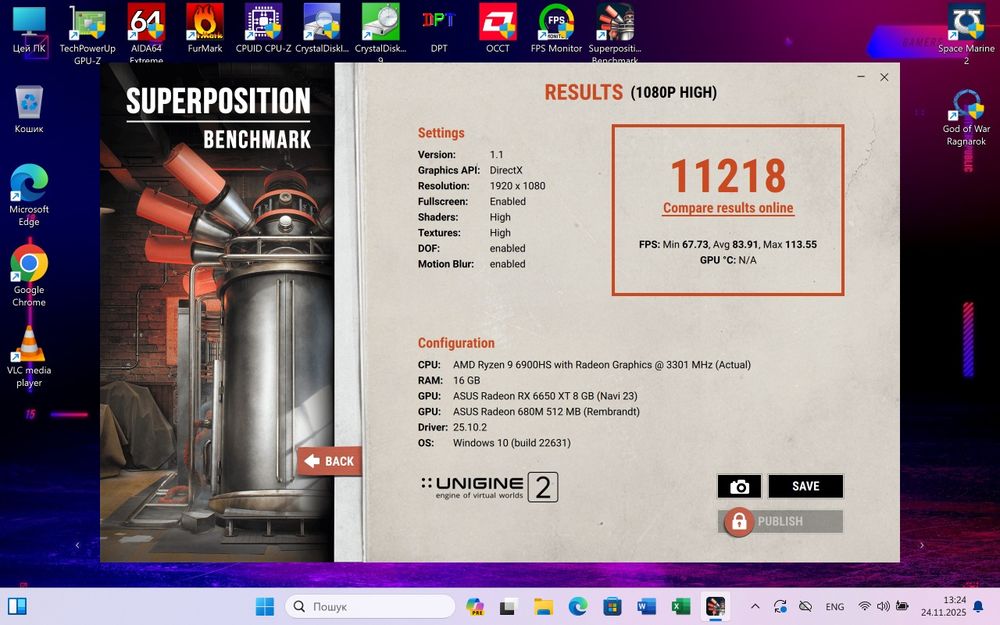
Task: Select God of War Ragnarok shortcut
Action: [x=966, y=118]
